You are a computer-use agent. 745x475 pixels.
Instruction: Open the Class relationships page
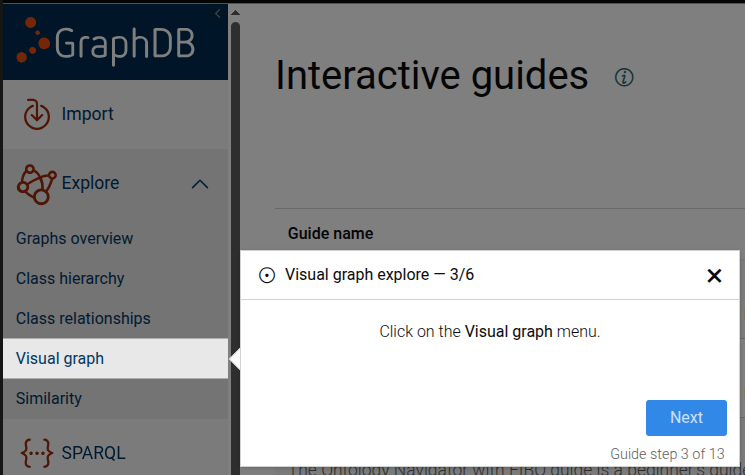click(x=83, y=318)
